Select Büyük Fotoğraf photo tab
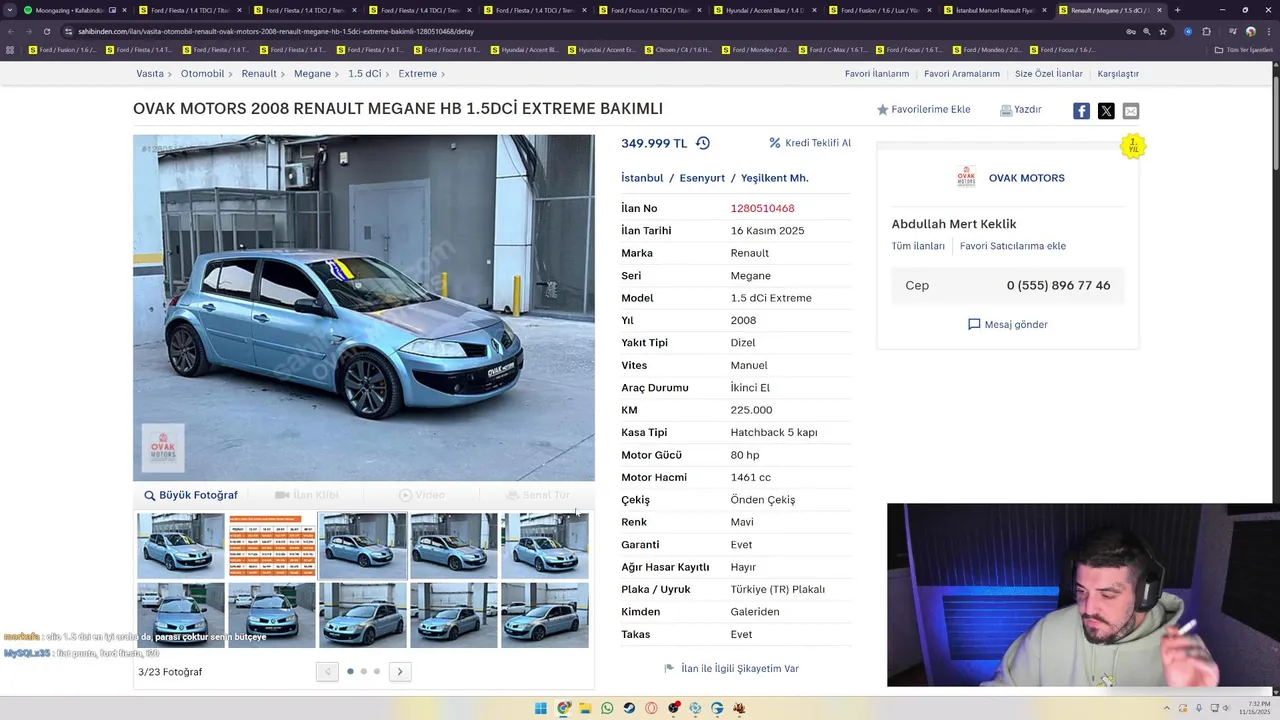The width and height of the screenshot is (1280, 720). coord(191,495)
